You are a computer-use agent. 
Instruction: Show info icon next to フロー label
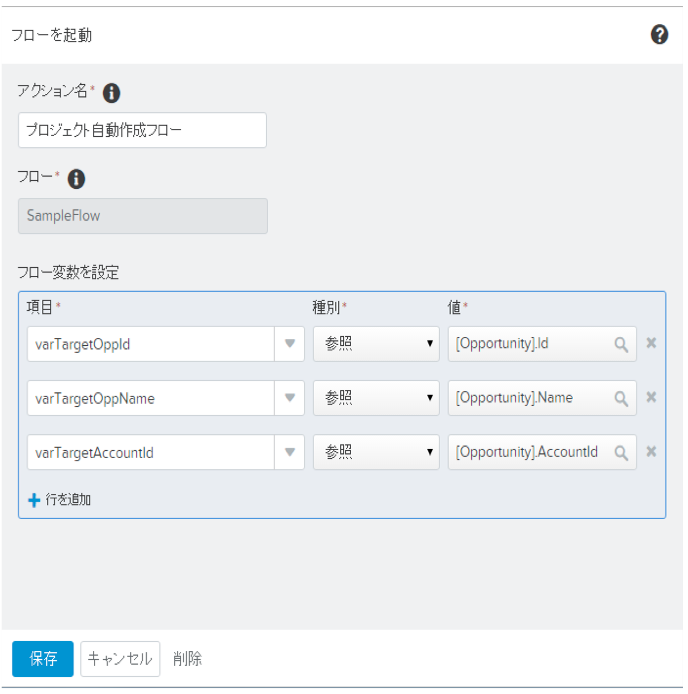pyautogui.click(x=76, y=179)
